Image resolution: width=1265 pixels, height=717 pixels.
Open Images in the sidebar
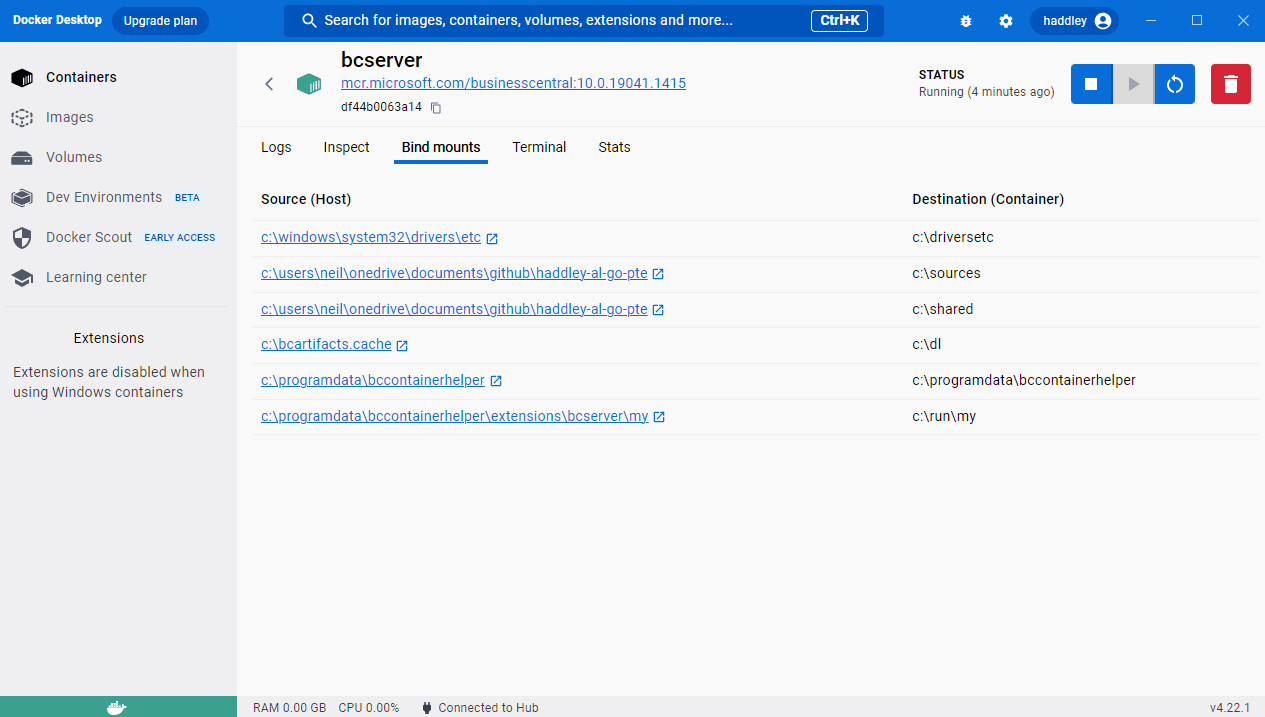(x=69, y=117)
